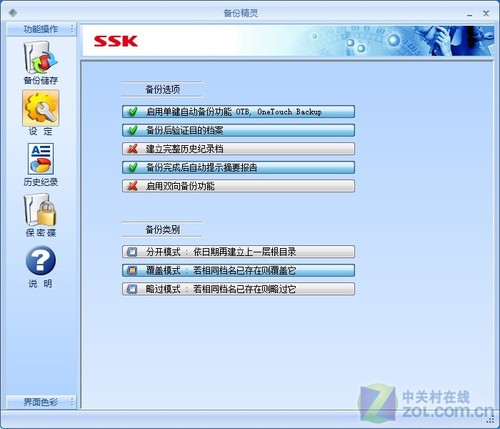
Task: Toggle 备份后验证目的档案 option
Action: click(238, 130)
